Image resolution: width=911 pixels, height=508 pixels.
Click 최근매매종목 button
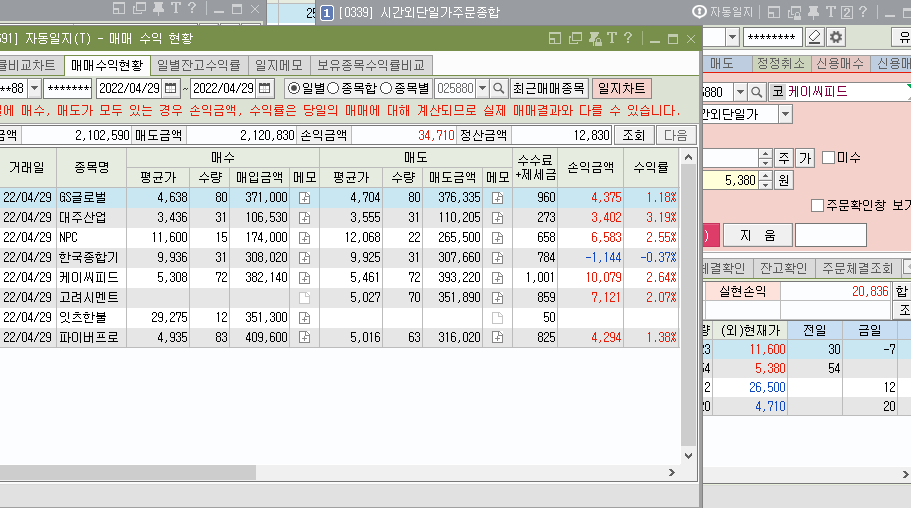click(x=548, y=88)
